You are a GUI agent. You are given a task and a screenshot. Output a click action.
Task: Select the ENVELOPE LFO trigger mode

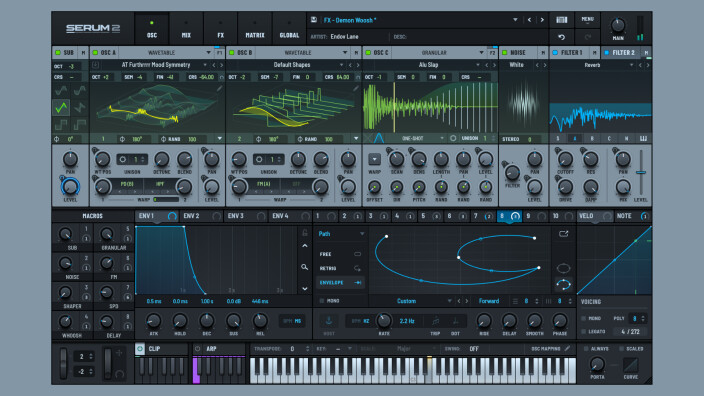pyautogui.click(x=340, y=282)
